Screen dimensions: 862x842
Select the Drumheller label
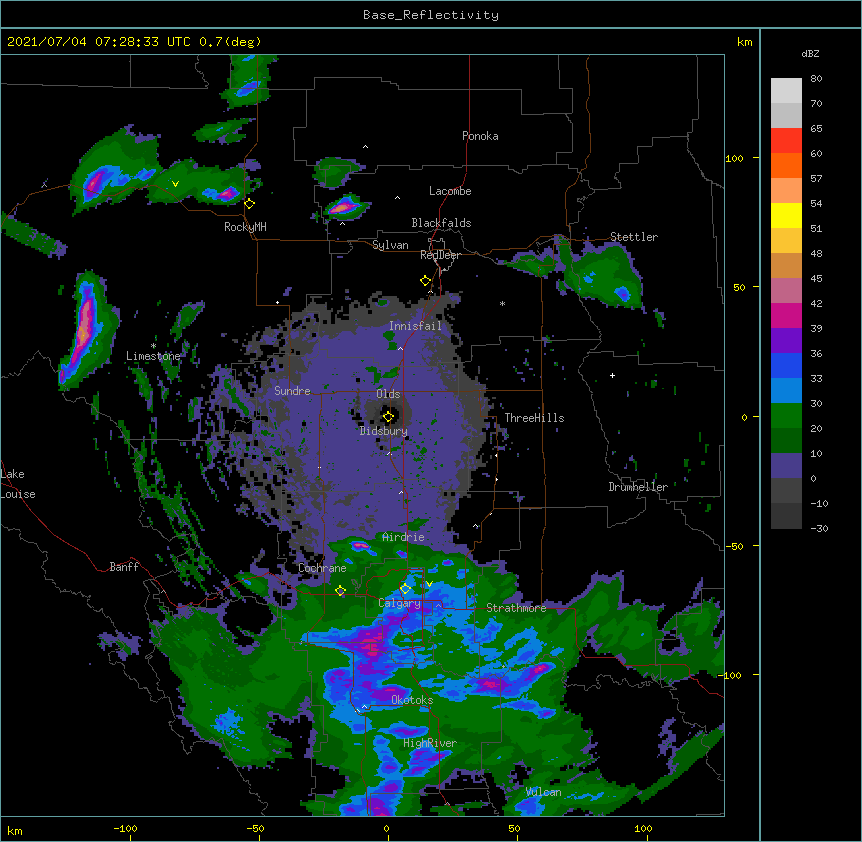pos(638,487)
